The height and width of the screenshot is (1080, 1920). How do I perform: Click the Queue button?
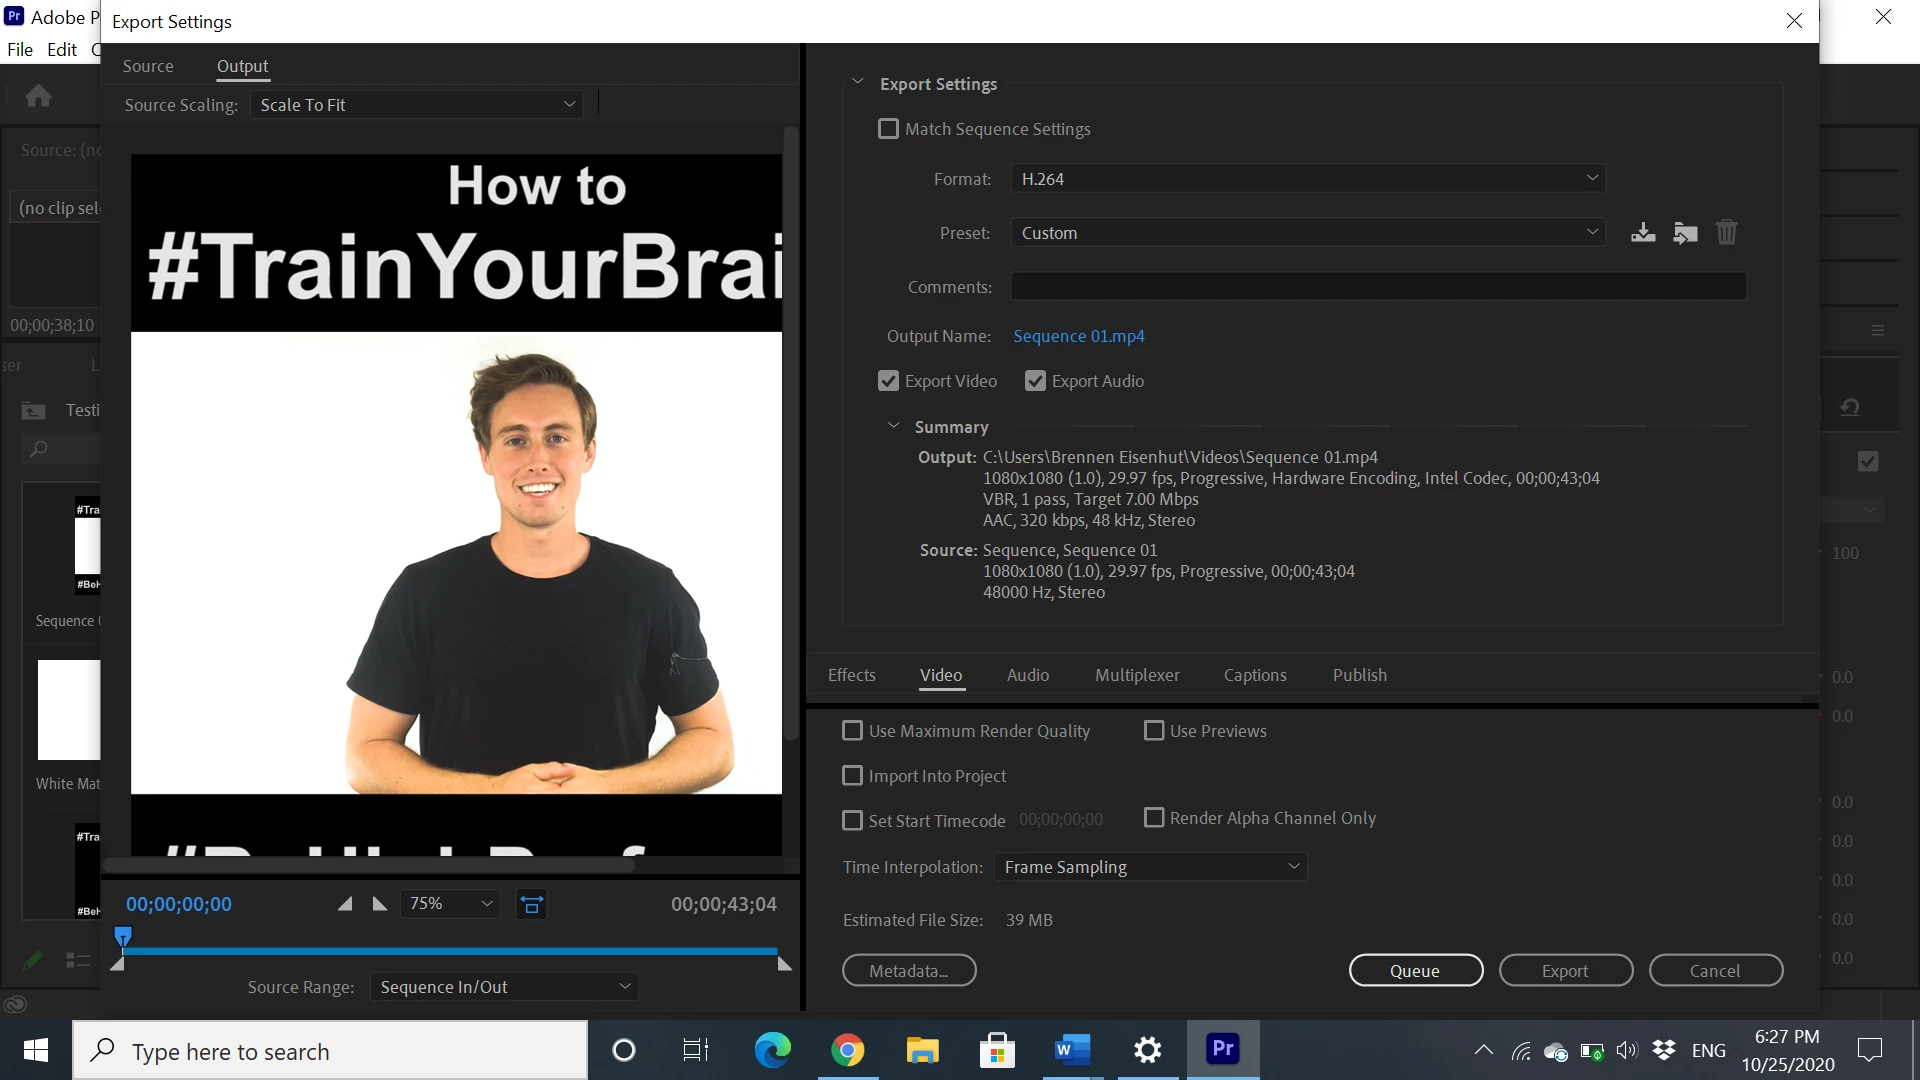click(1415, 971)
